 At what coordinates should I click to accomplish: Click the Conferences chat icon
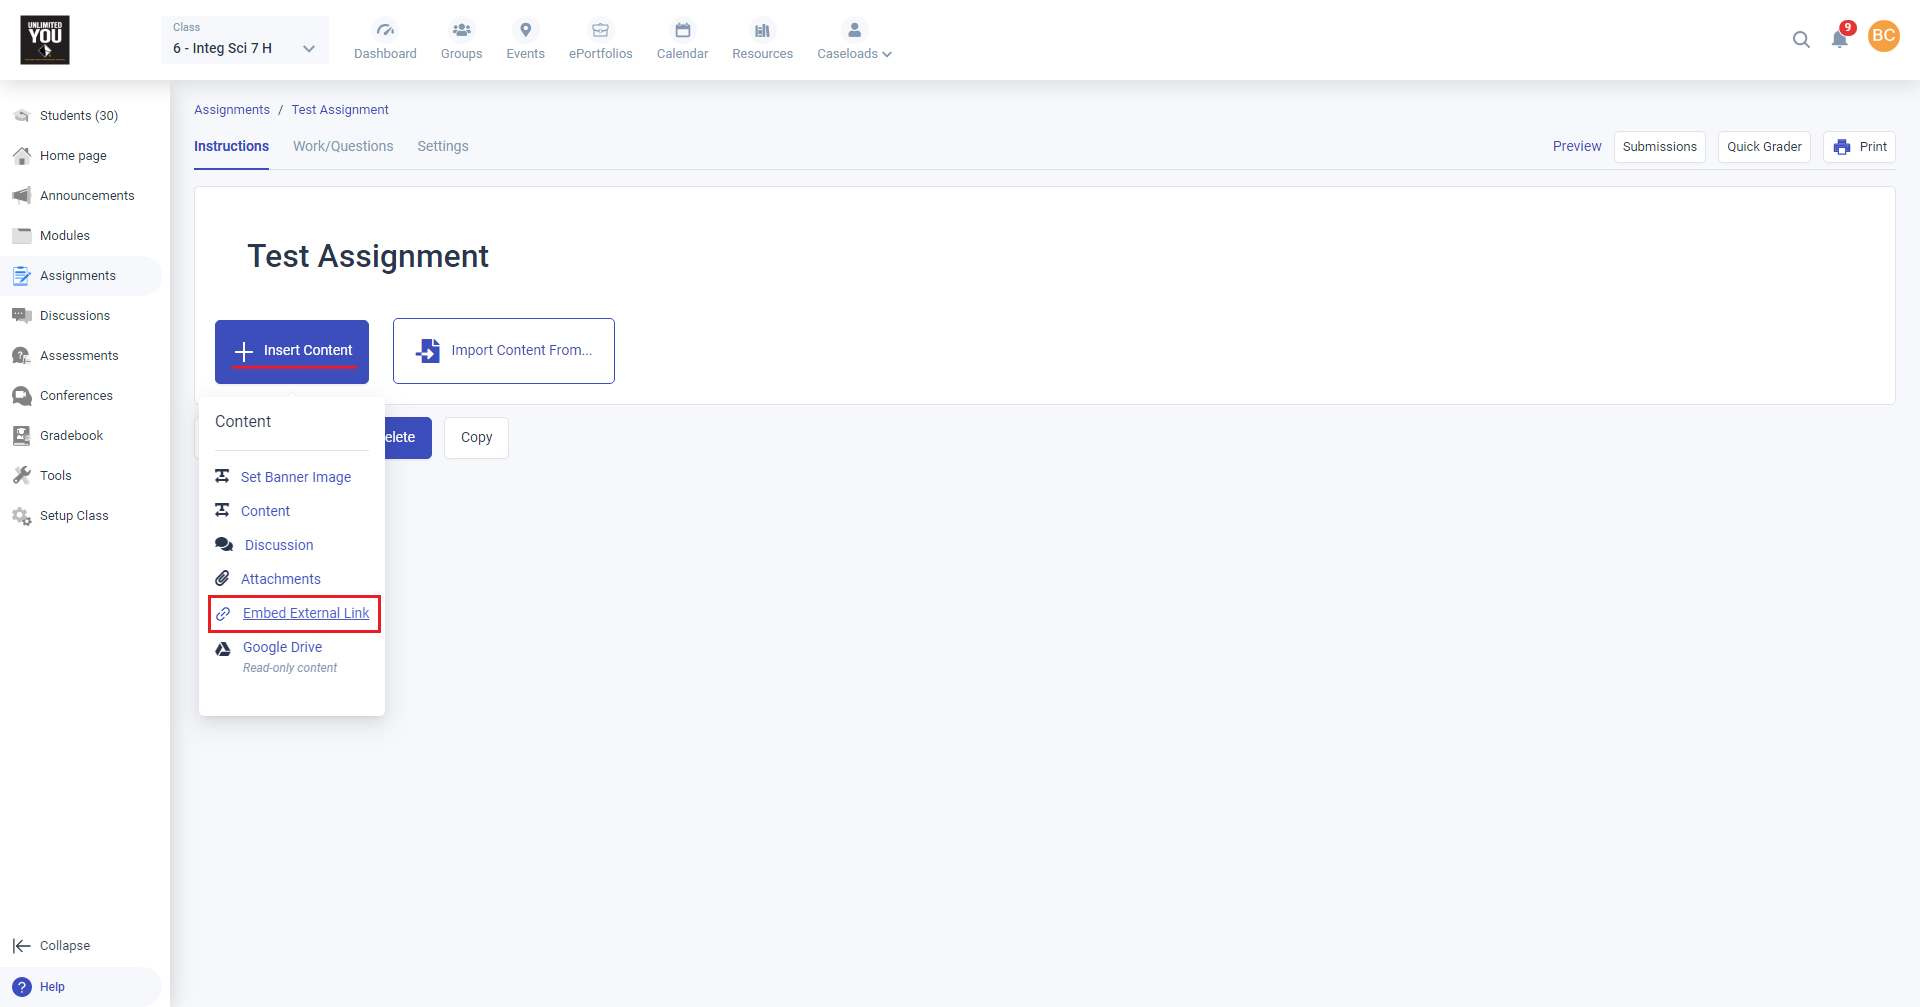point(22,396)
